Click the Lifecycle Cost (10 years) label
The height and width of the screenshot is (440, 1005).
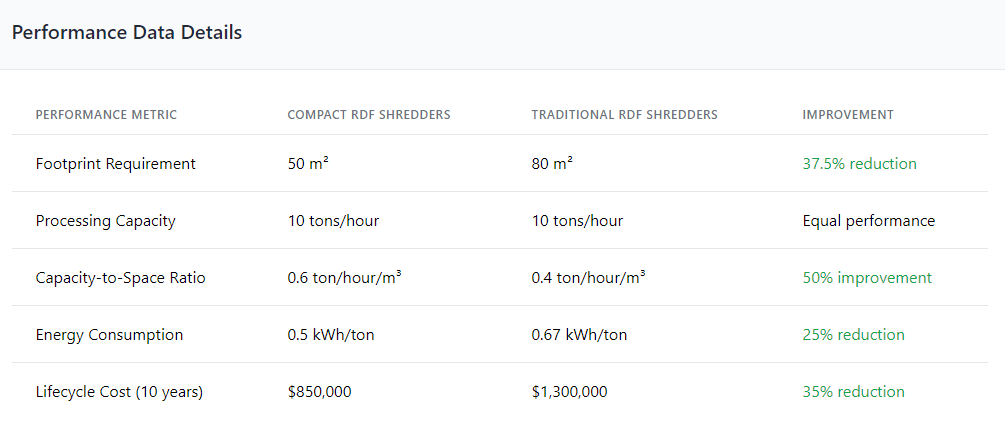click(119, 392)
